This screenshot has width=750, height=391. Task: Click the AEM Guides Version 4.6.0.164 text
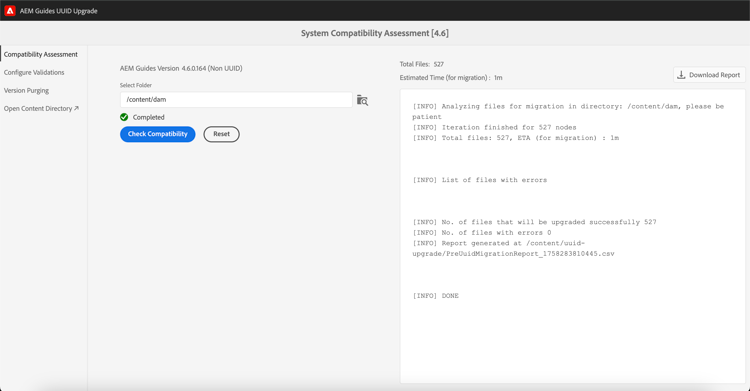pos(181,68)
